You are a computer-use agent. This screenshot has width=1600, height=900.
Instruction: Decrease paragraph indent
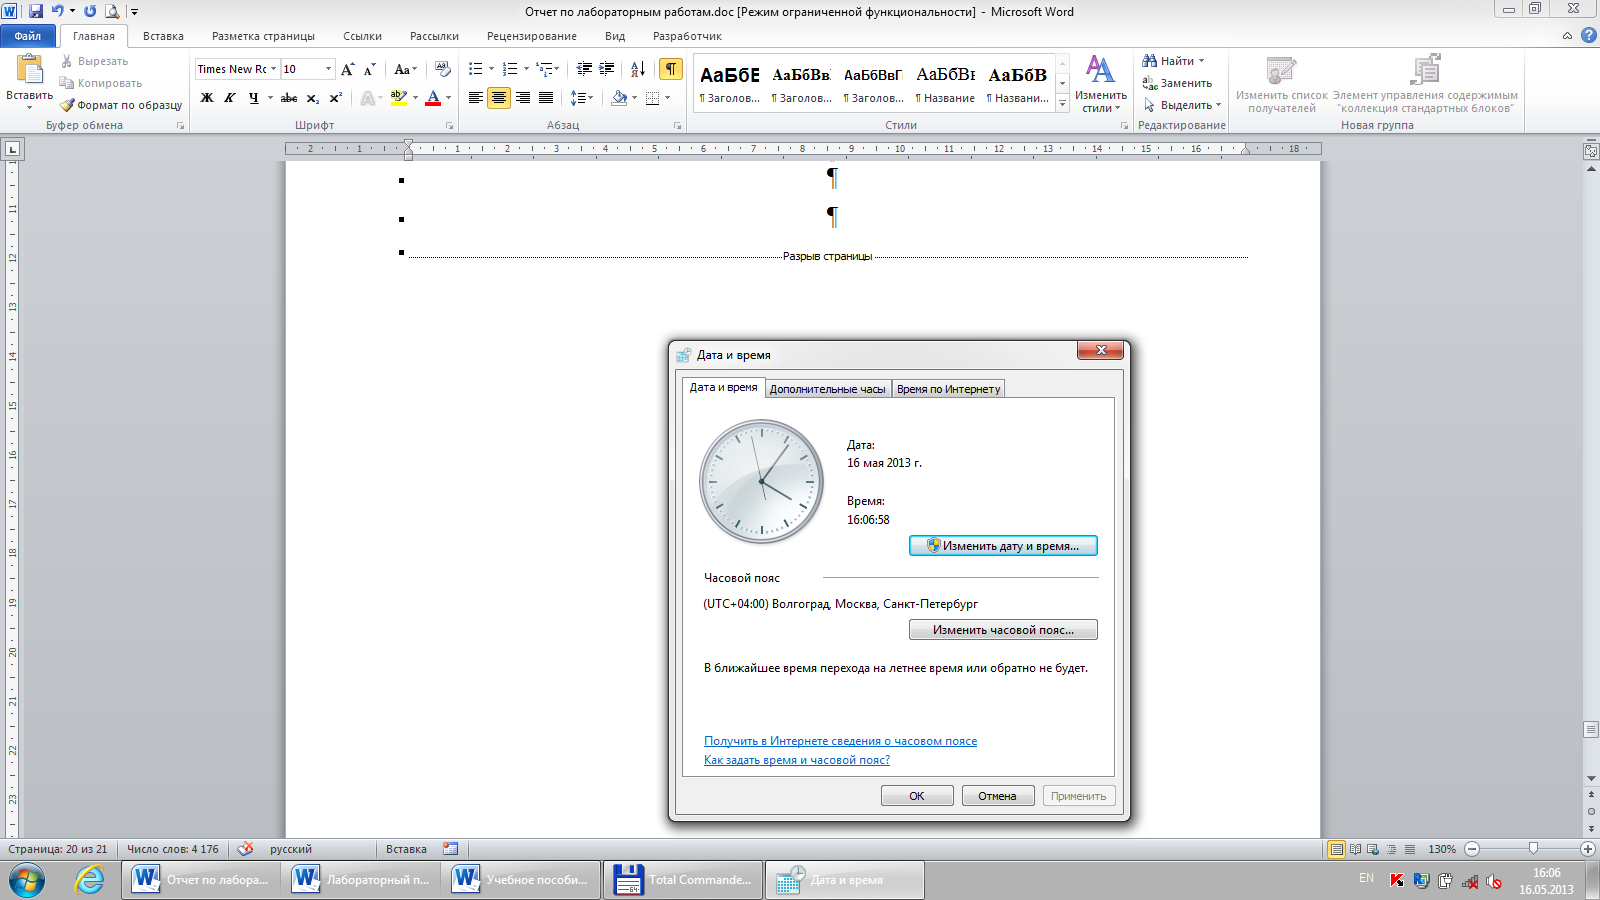584,69
